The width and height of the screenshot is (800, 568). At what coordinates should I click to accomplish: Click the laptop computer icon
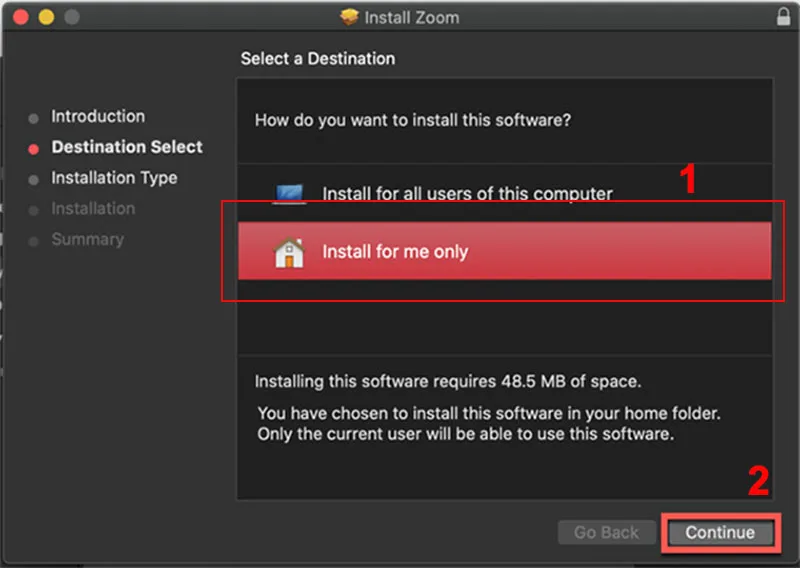click(289, 194)
